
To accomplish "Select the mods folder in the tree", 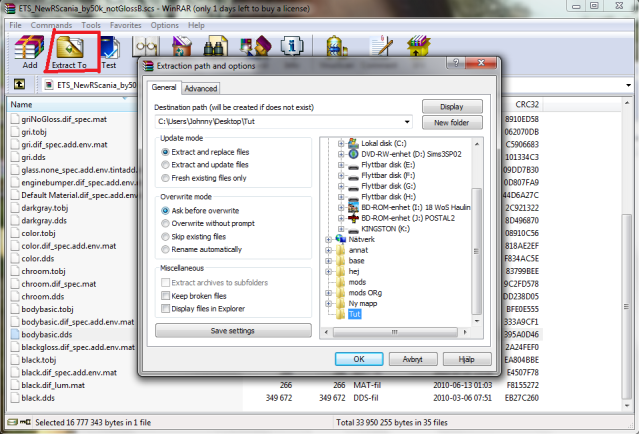I will (x=357, y=282).
